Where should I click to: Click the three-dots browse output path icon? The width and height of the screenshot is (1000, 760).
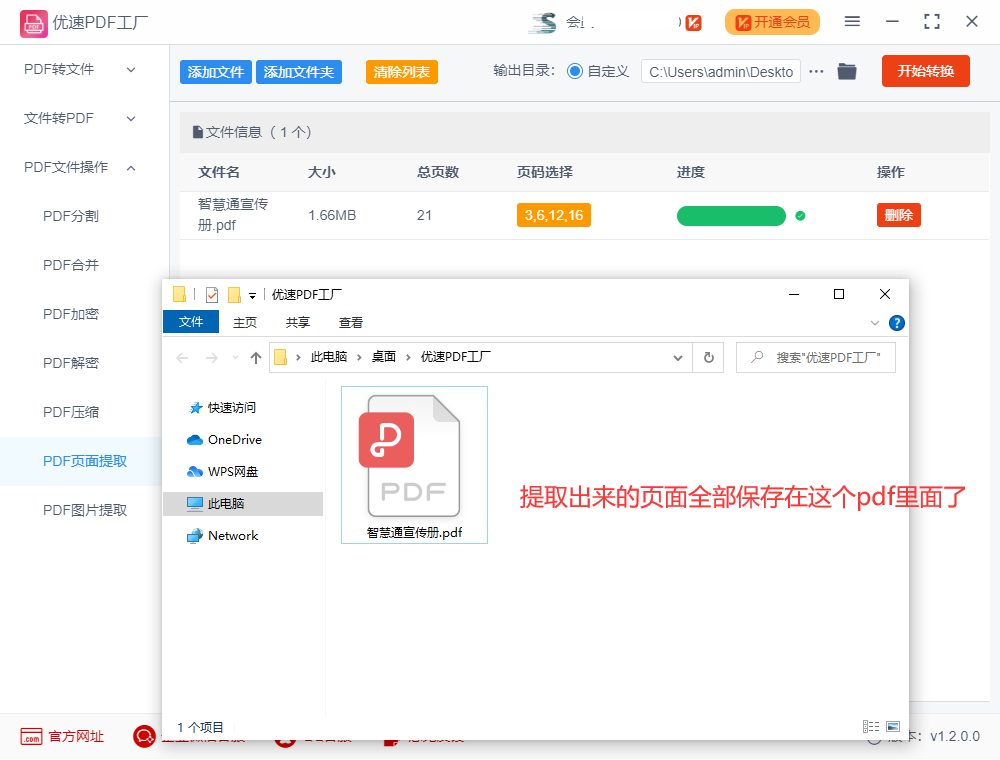[x=816, y=71]
